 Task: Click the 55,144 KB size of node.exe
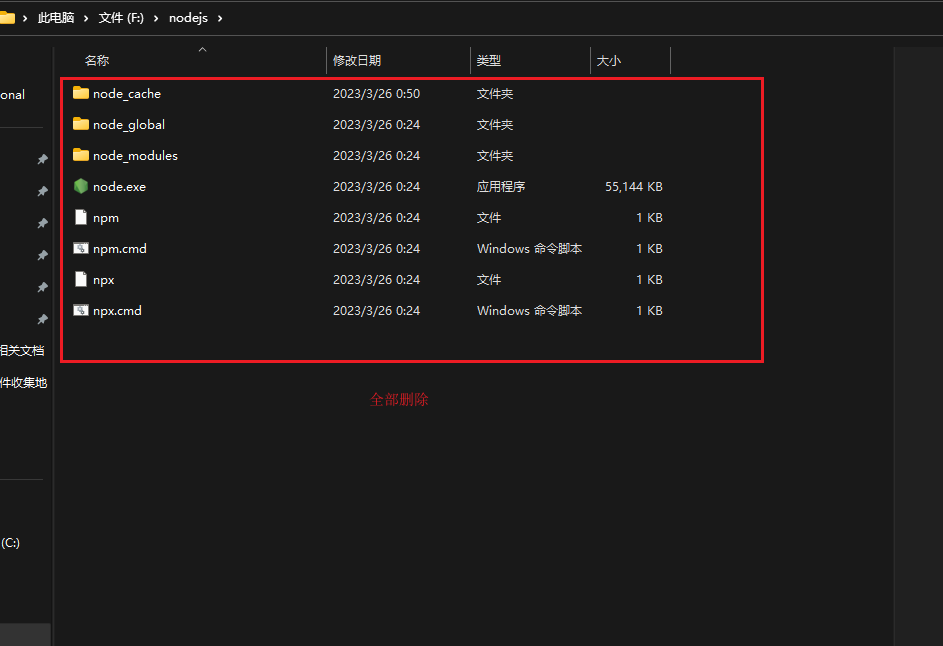[x=634, y=186]
